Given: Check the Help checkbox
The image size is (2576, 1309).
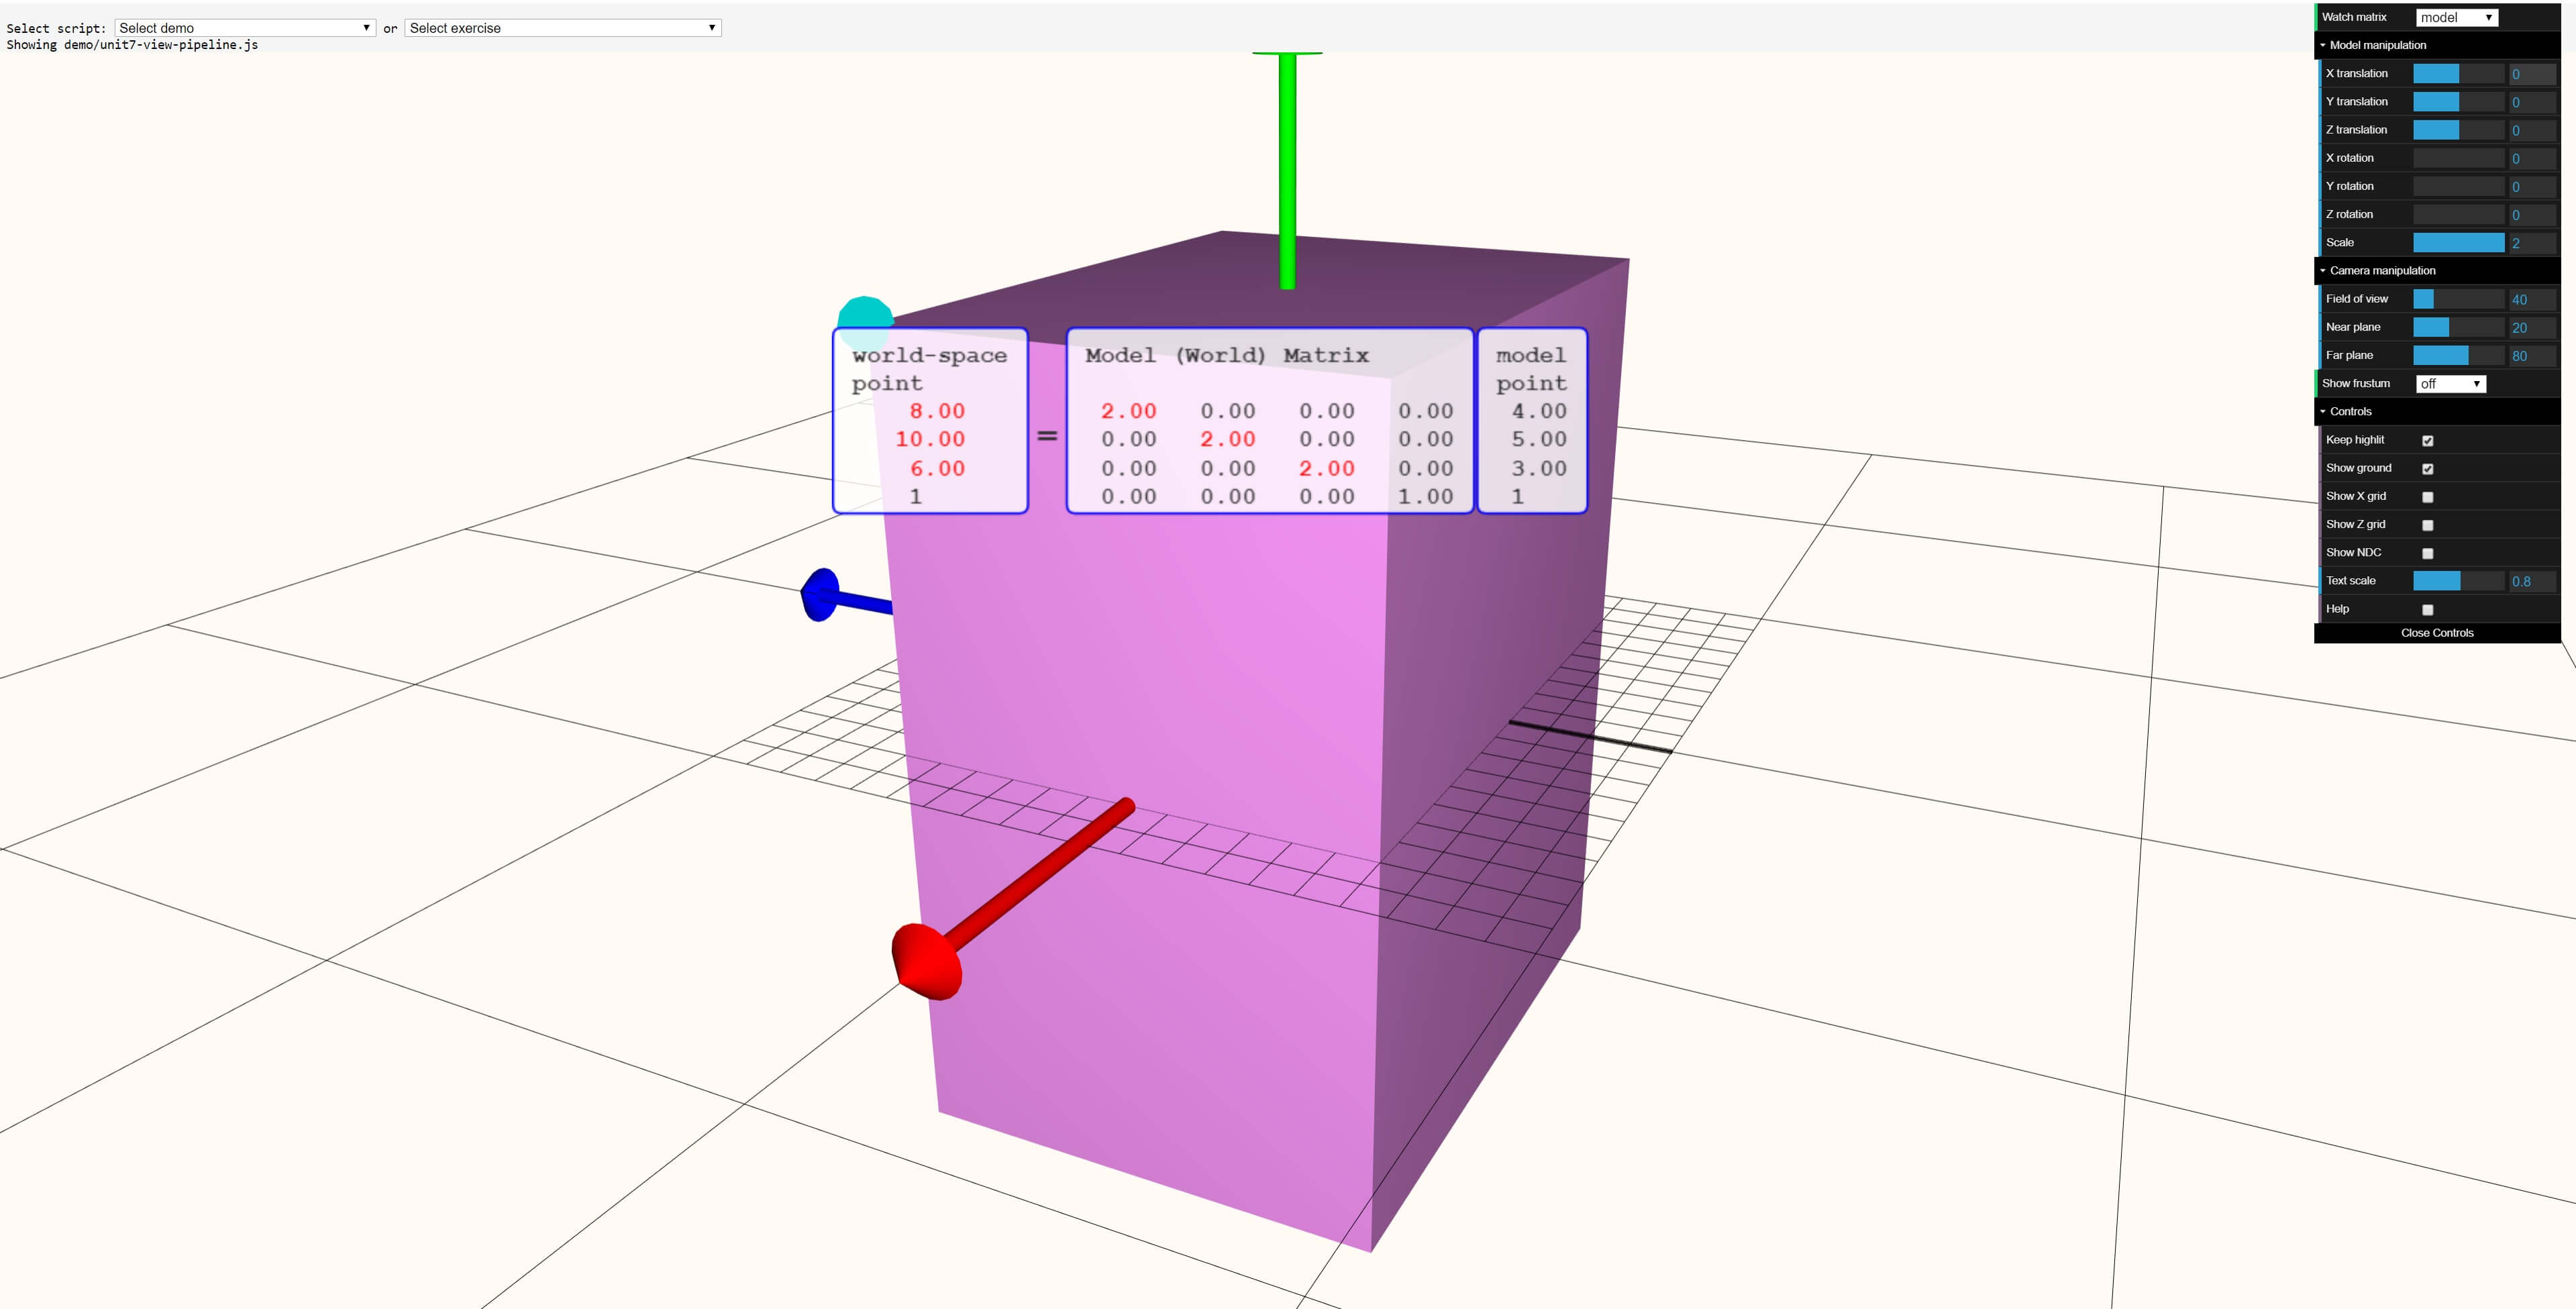Looking at the screenshot, I should point(2427,609).
